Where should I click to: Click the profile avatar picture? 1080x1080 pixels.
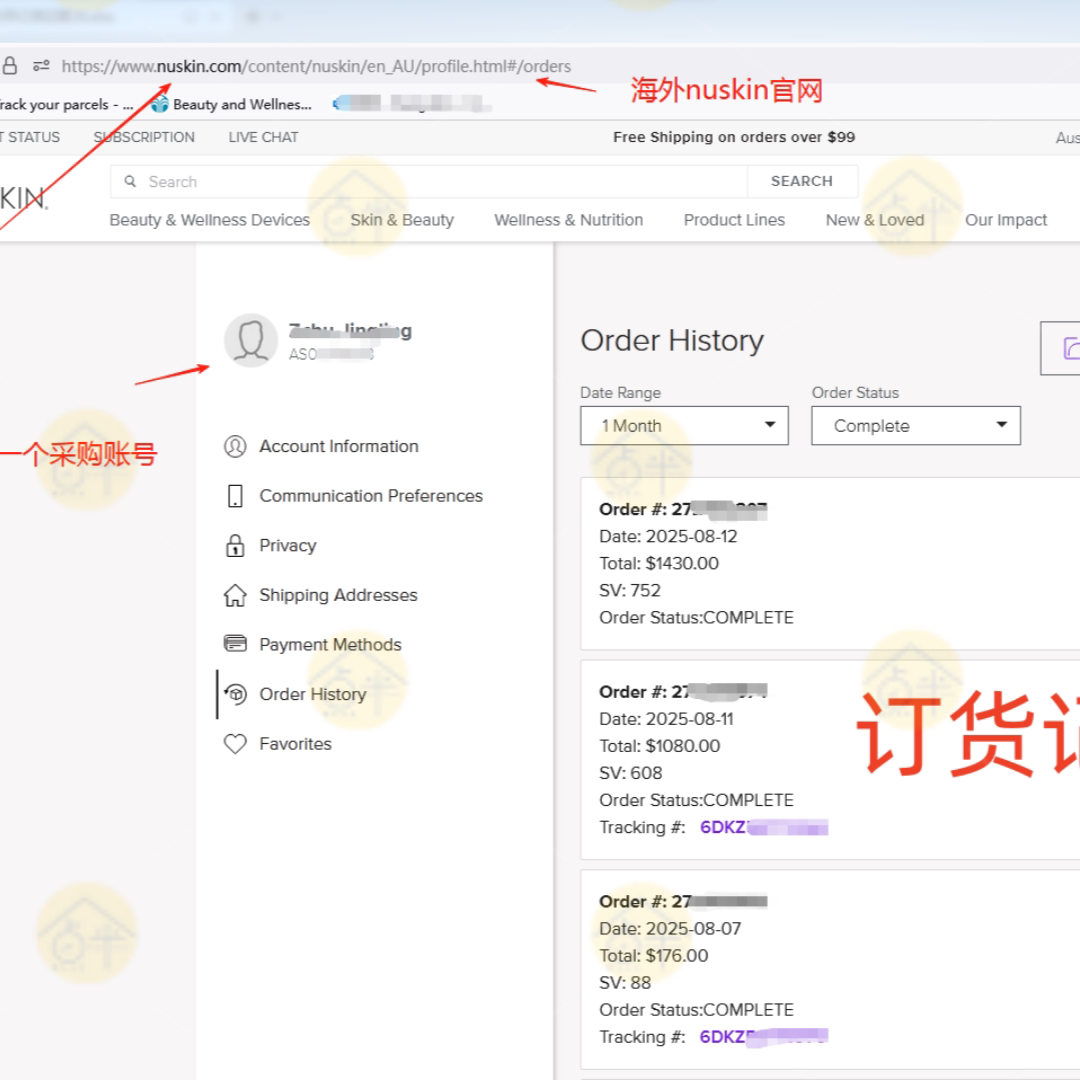[251, 340]
